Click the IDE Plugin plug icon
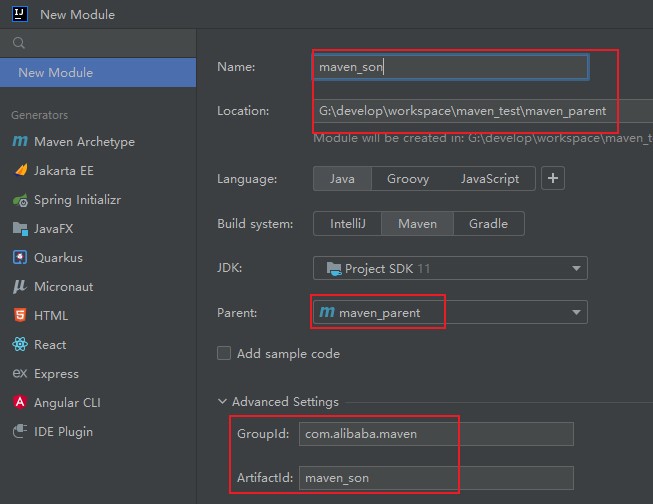This screenshot has width=653, height=504. [20, 432]
